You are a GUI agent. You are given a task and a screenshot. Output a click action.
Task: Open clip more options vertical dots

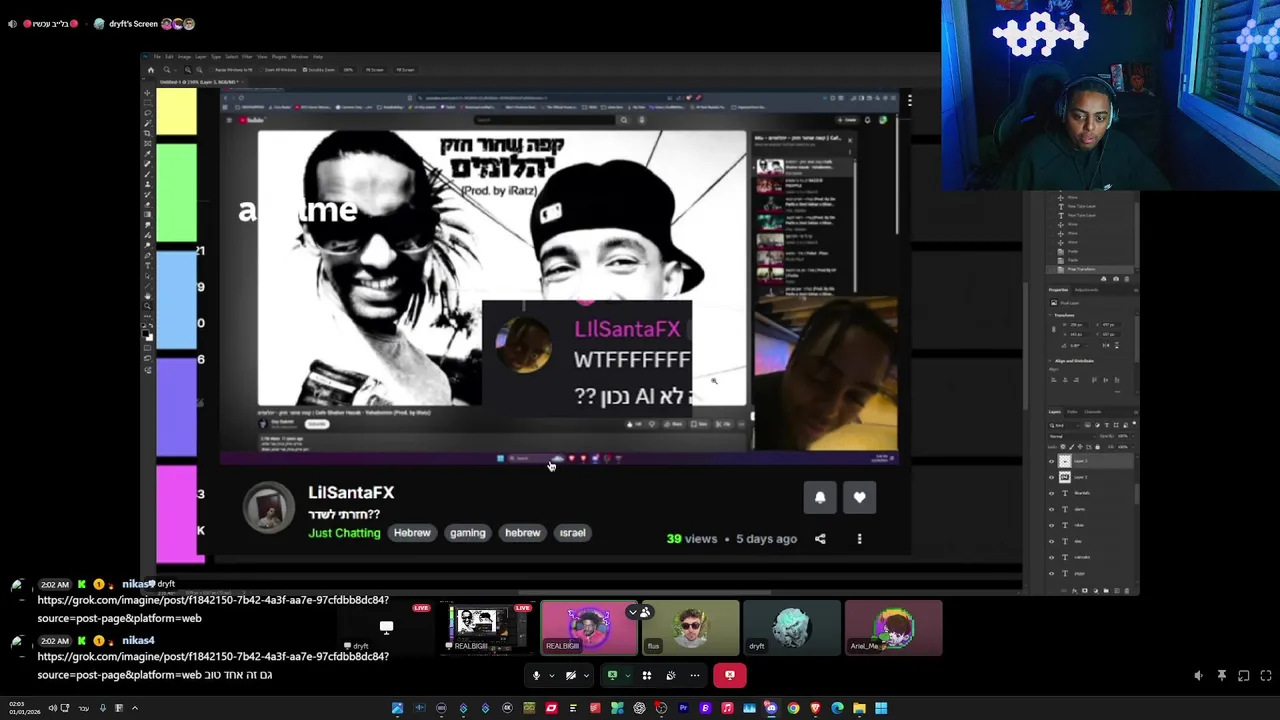[859, 539]
